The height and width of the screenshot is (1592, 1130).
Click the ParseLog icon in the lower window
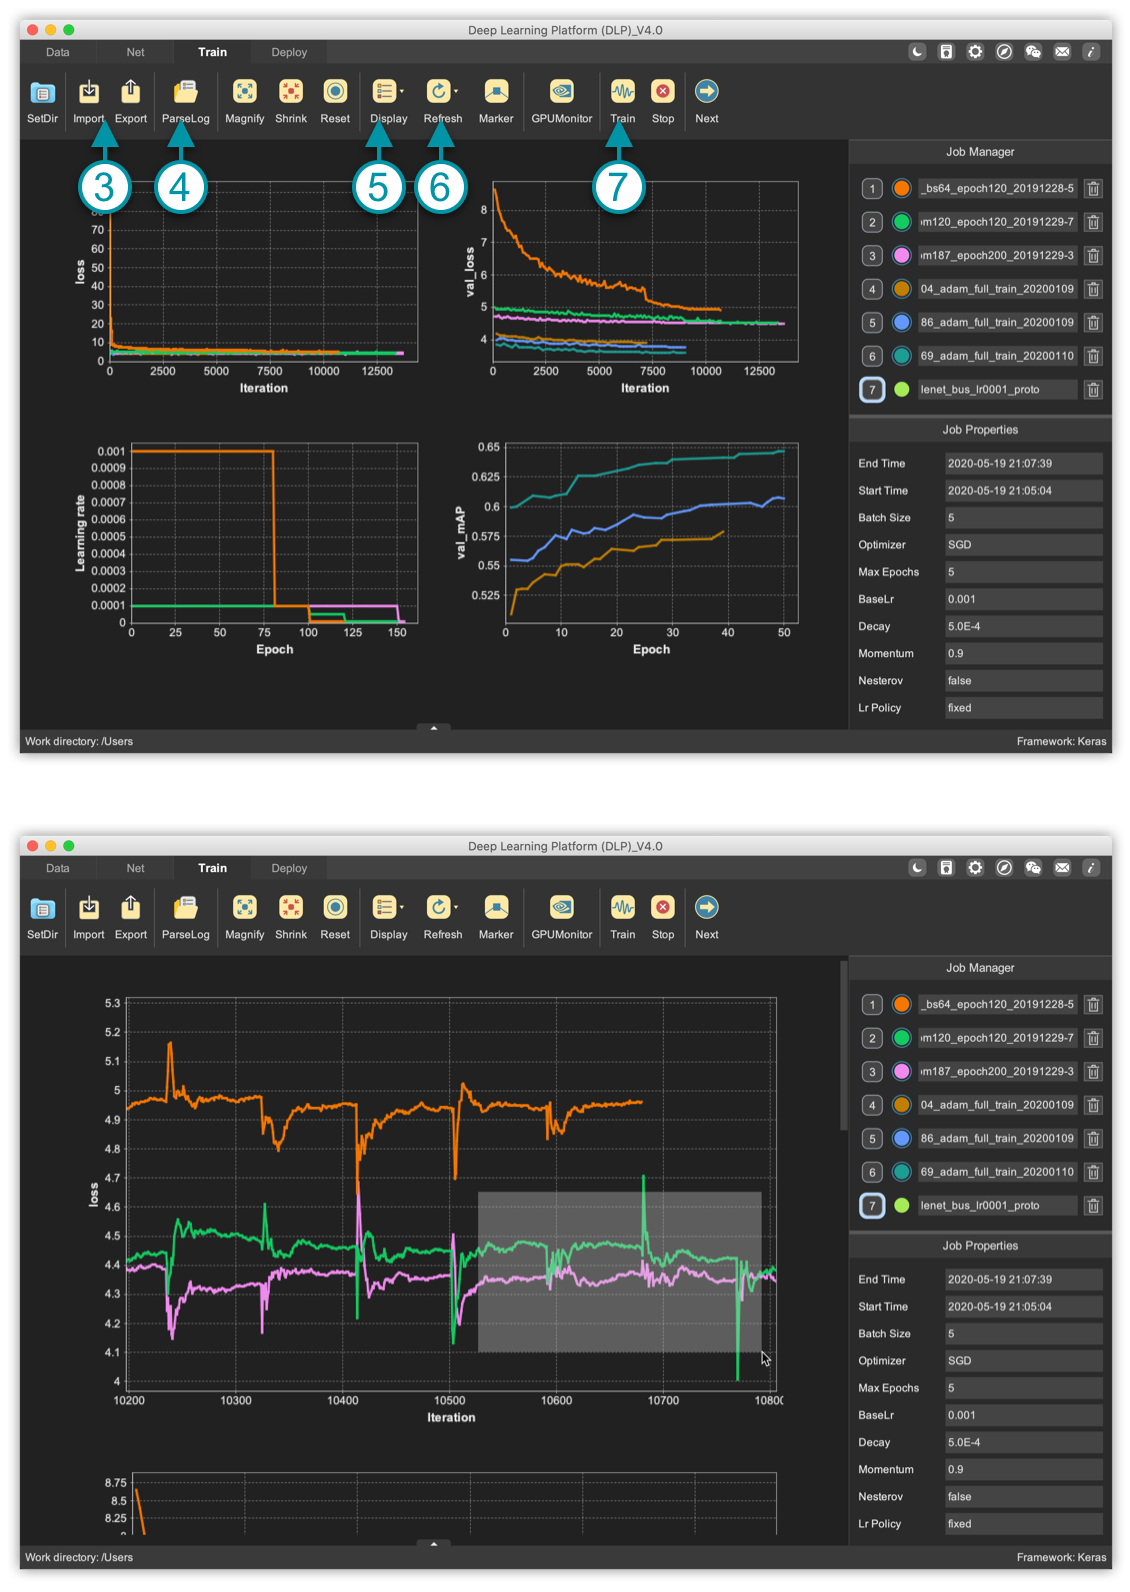[185, 909]
